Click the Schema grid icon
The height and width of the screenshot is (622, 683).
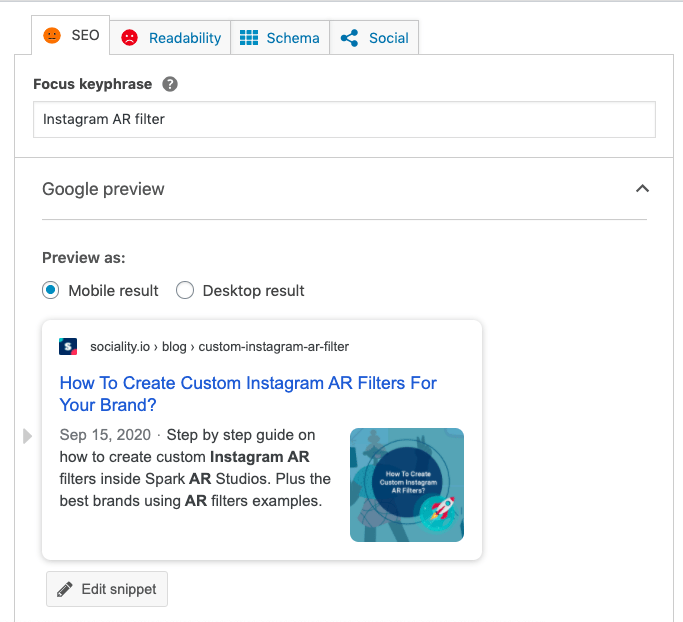249,38
